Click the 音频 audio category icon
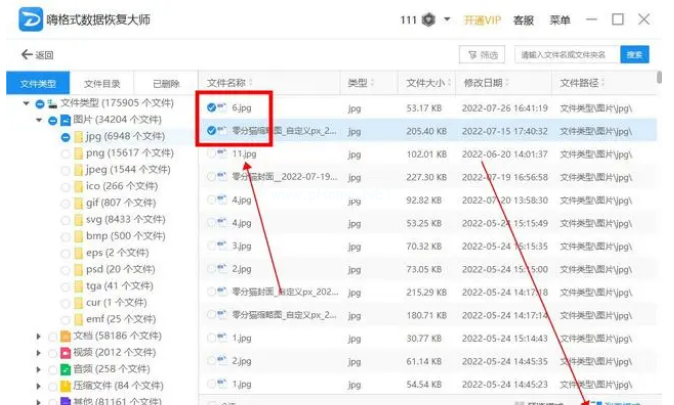 tap(65, 370)
